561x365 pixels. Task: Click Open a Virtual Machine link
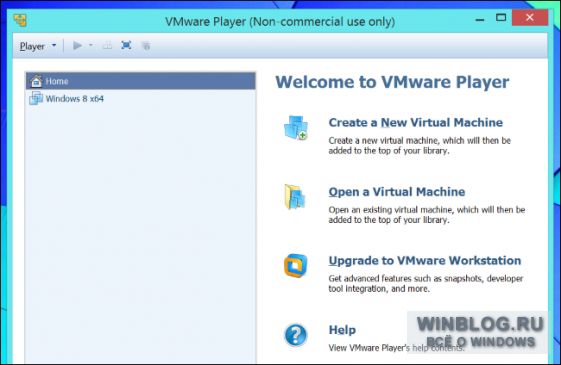point(397,192)
